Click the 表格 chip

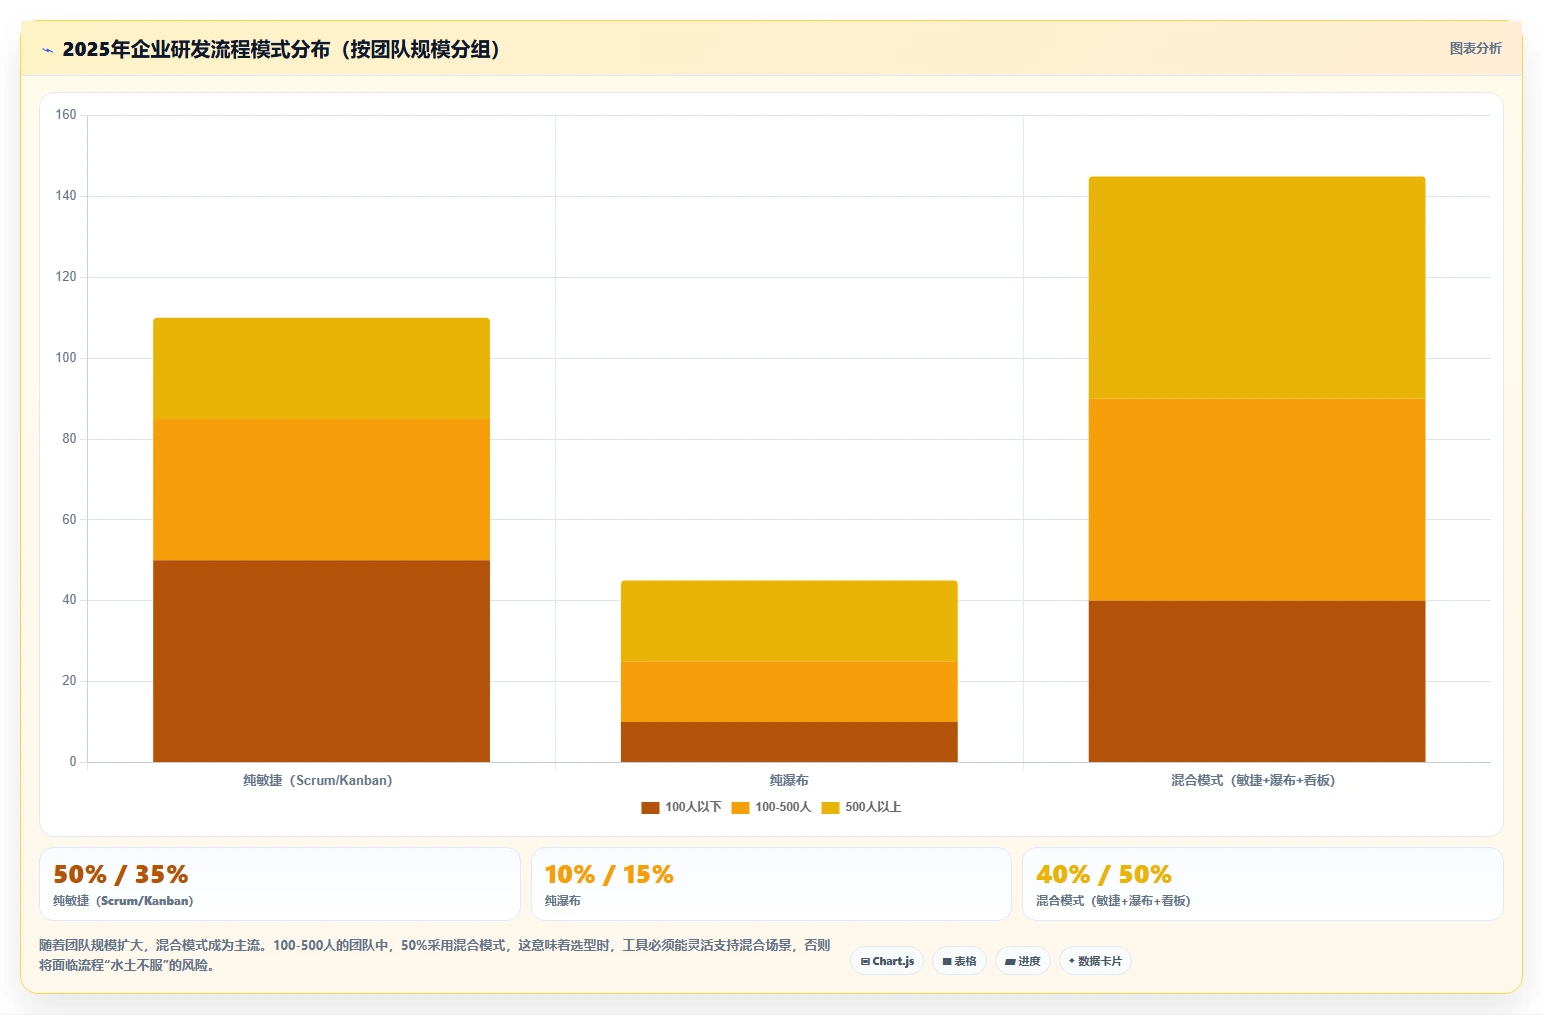pyautogui.click(x=959, y=961)
